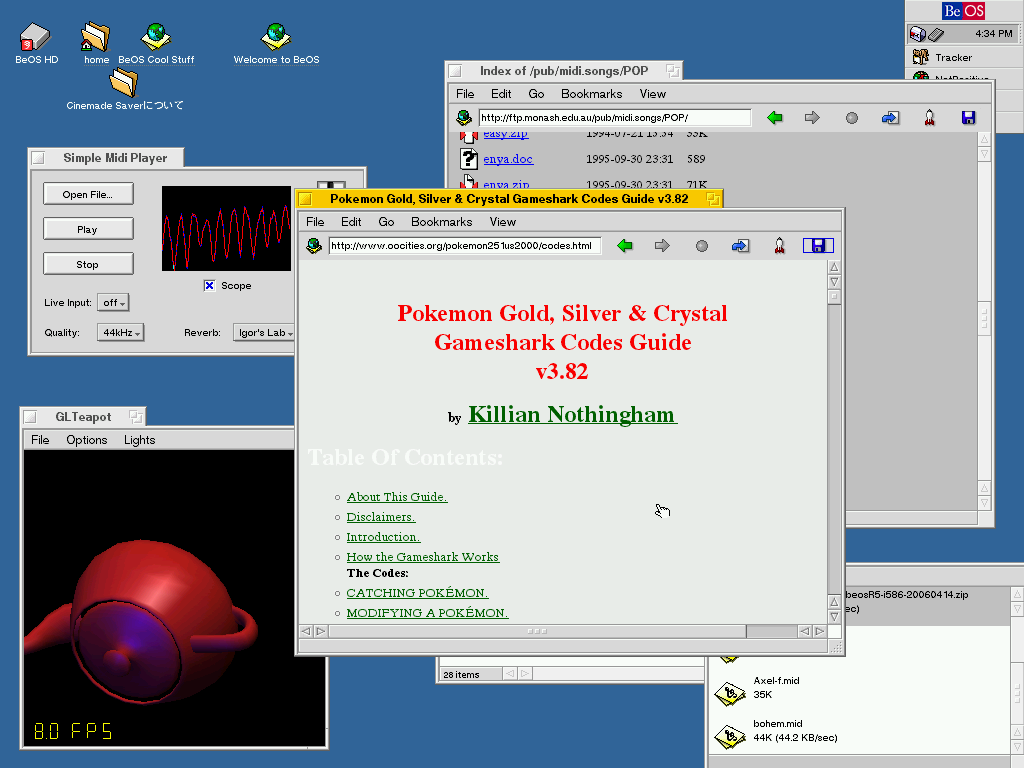
Task: Open the Lights menu in GLTeapot
Action: coord(140,440)
